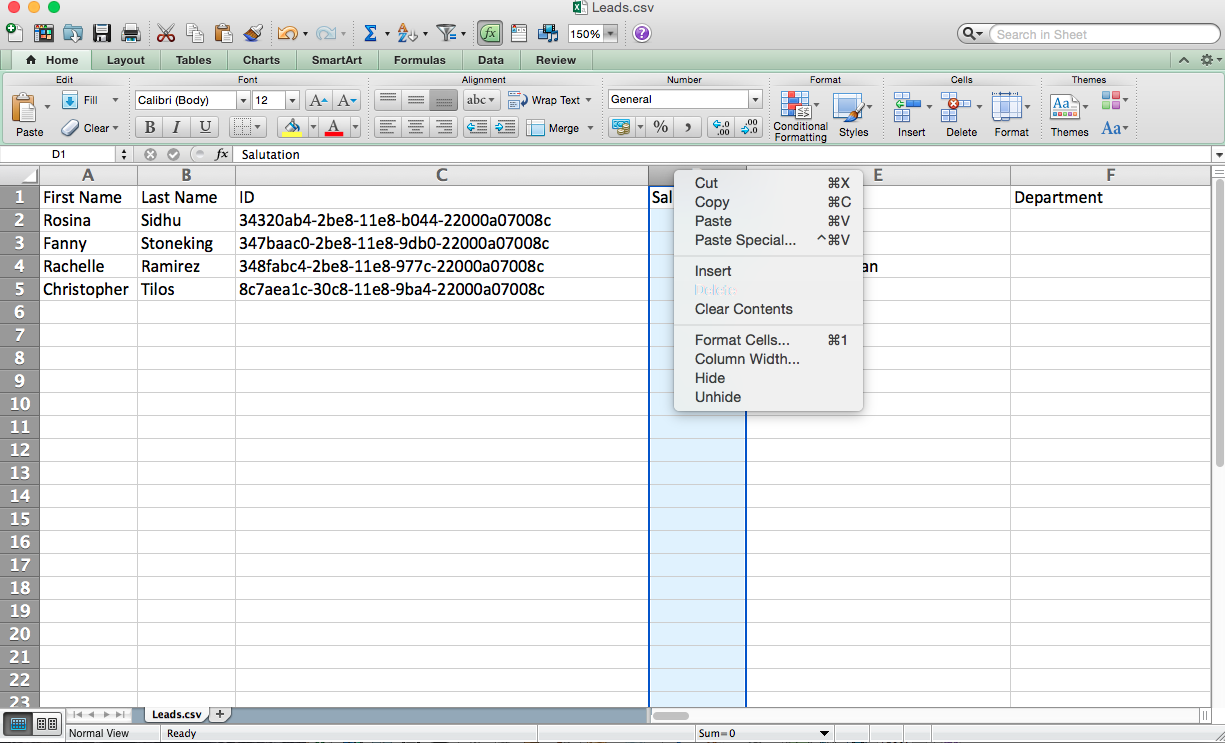This screenshot has height=743, width=1225.
Task: Center text horizontally
Action: 416,127
